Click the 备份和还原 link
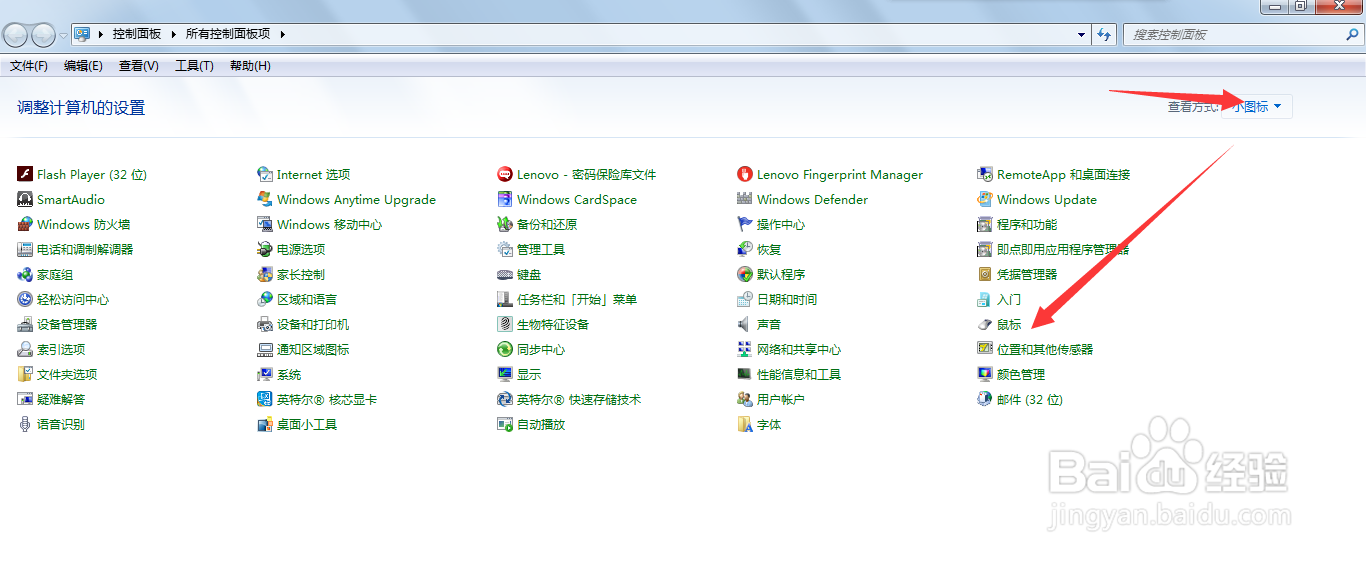This screenshot has width=1366, height=562. [547, 224]
